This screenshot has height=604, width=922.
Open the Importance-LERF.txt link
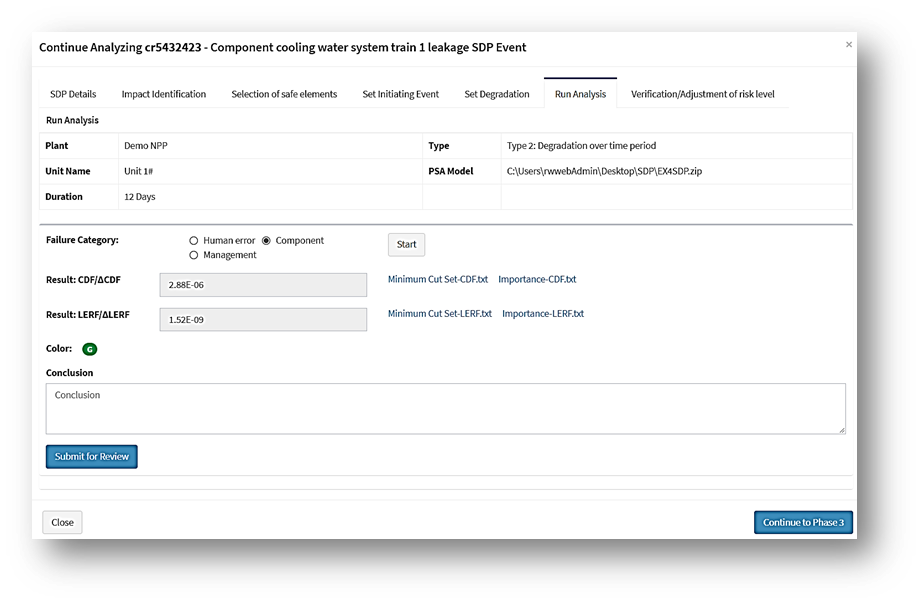tap(543, 314)
